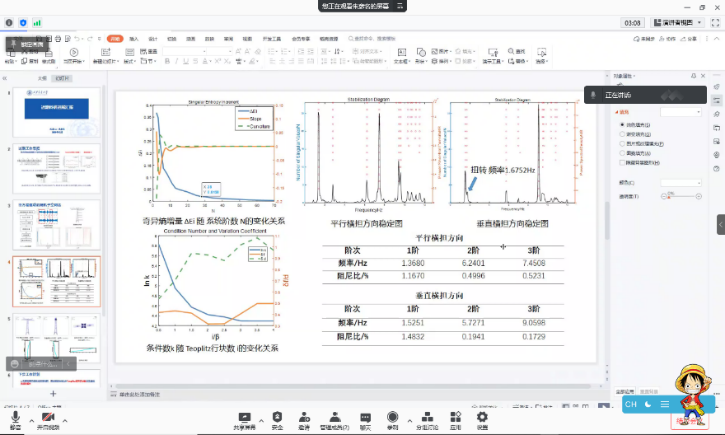
Task: Switch to the Design ribbon tab
Action: (x=153, y=38)
